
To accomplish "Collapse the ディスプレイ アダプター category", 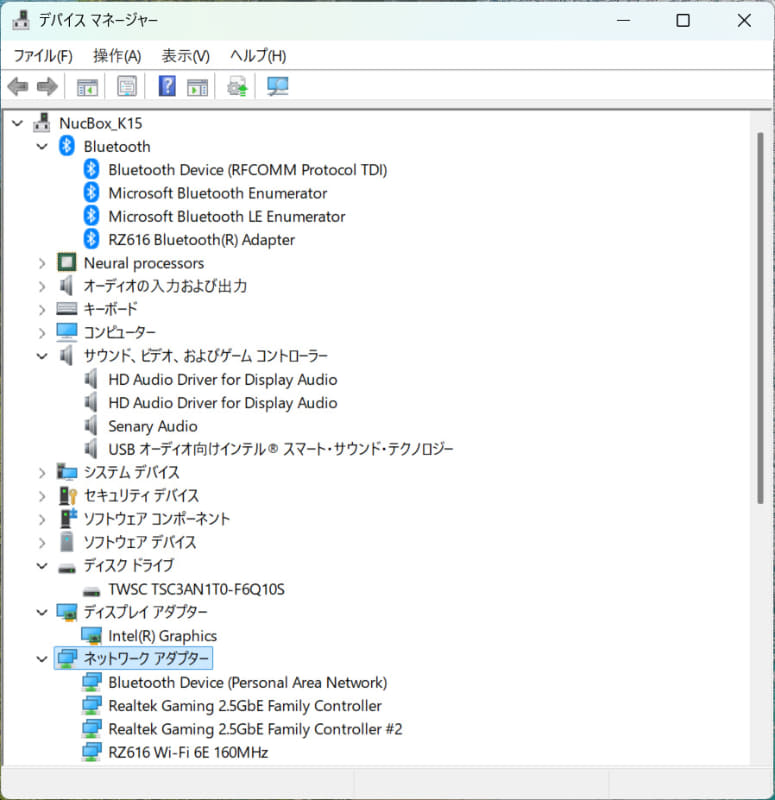I will coord(42,612).
